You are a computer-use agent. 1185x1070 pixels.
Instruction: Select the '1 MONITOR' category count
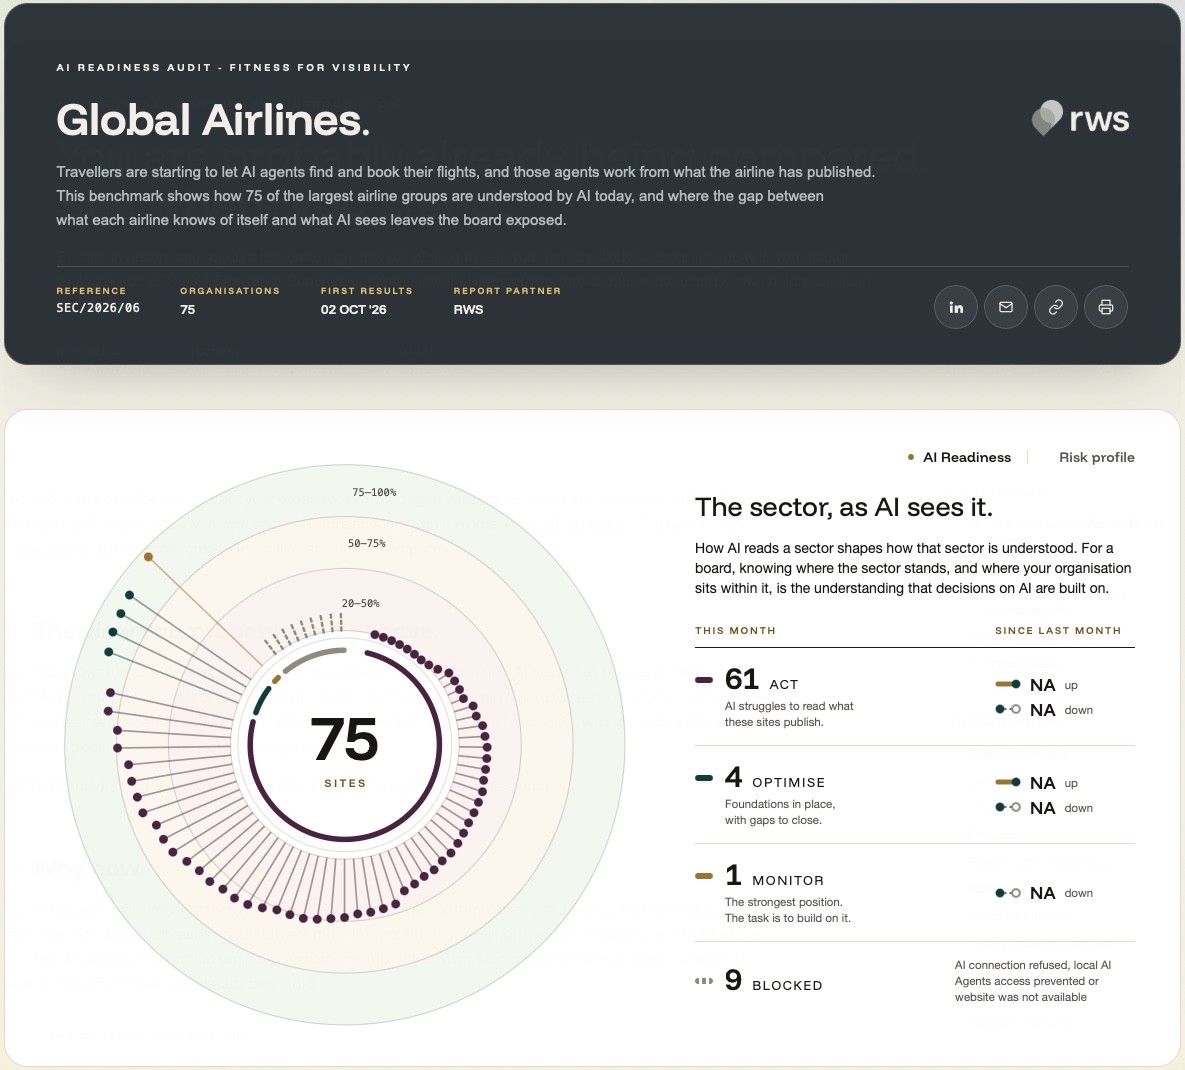point(775,876)
